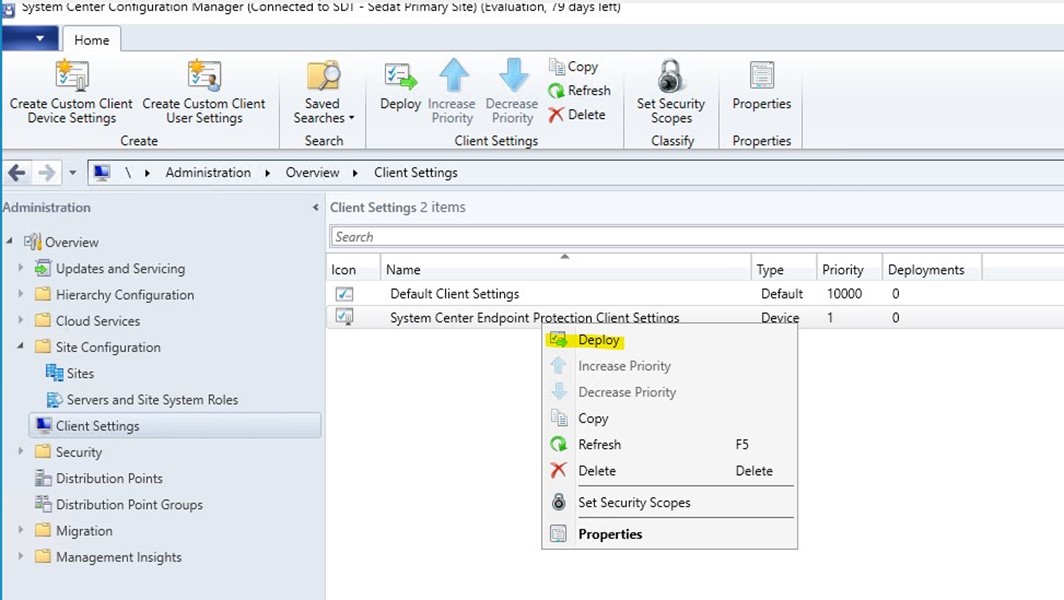Viewport: 1064px width, 600px height.
Task: Choose Properties from the context menu
Action: [669, 534]
